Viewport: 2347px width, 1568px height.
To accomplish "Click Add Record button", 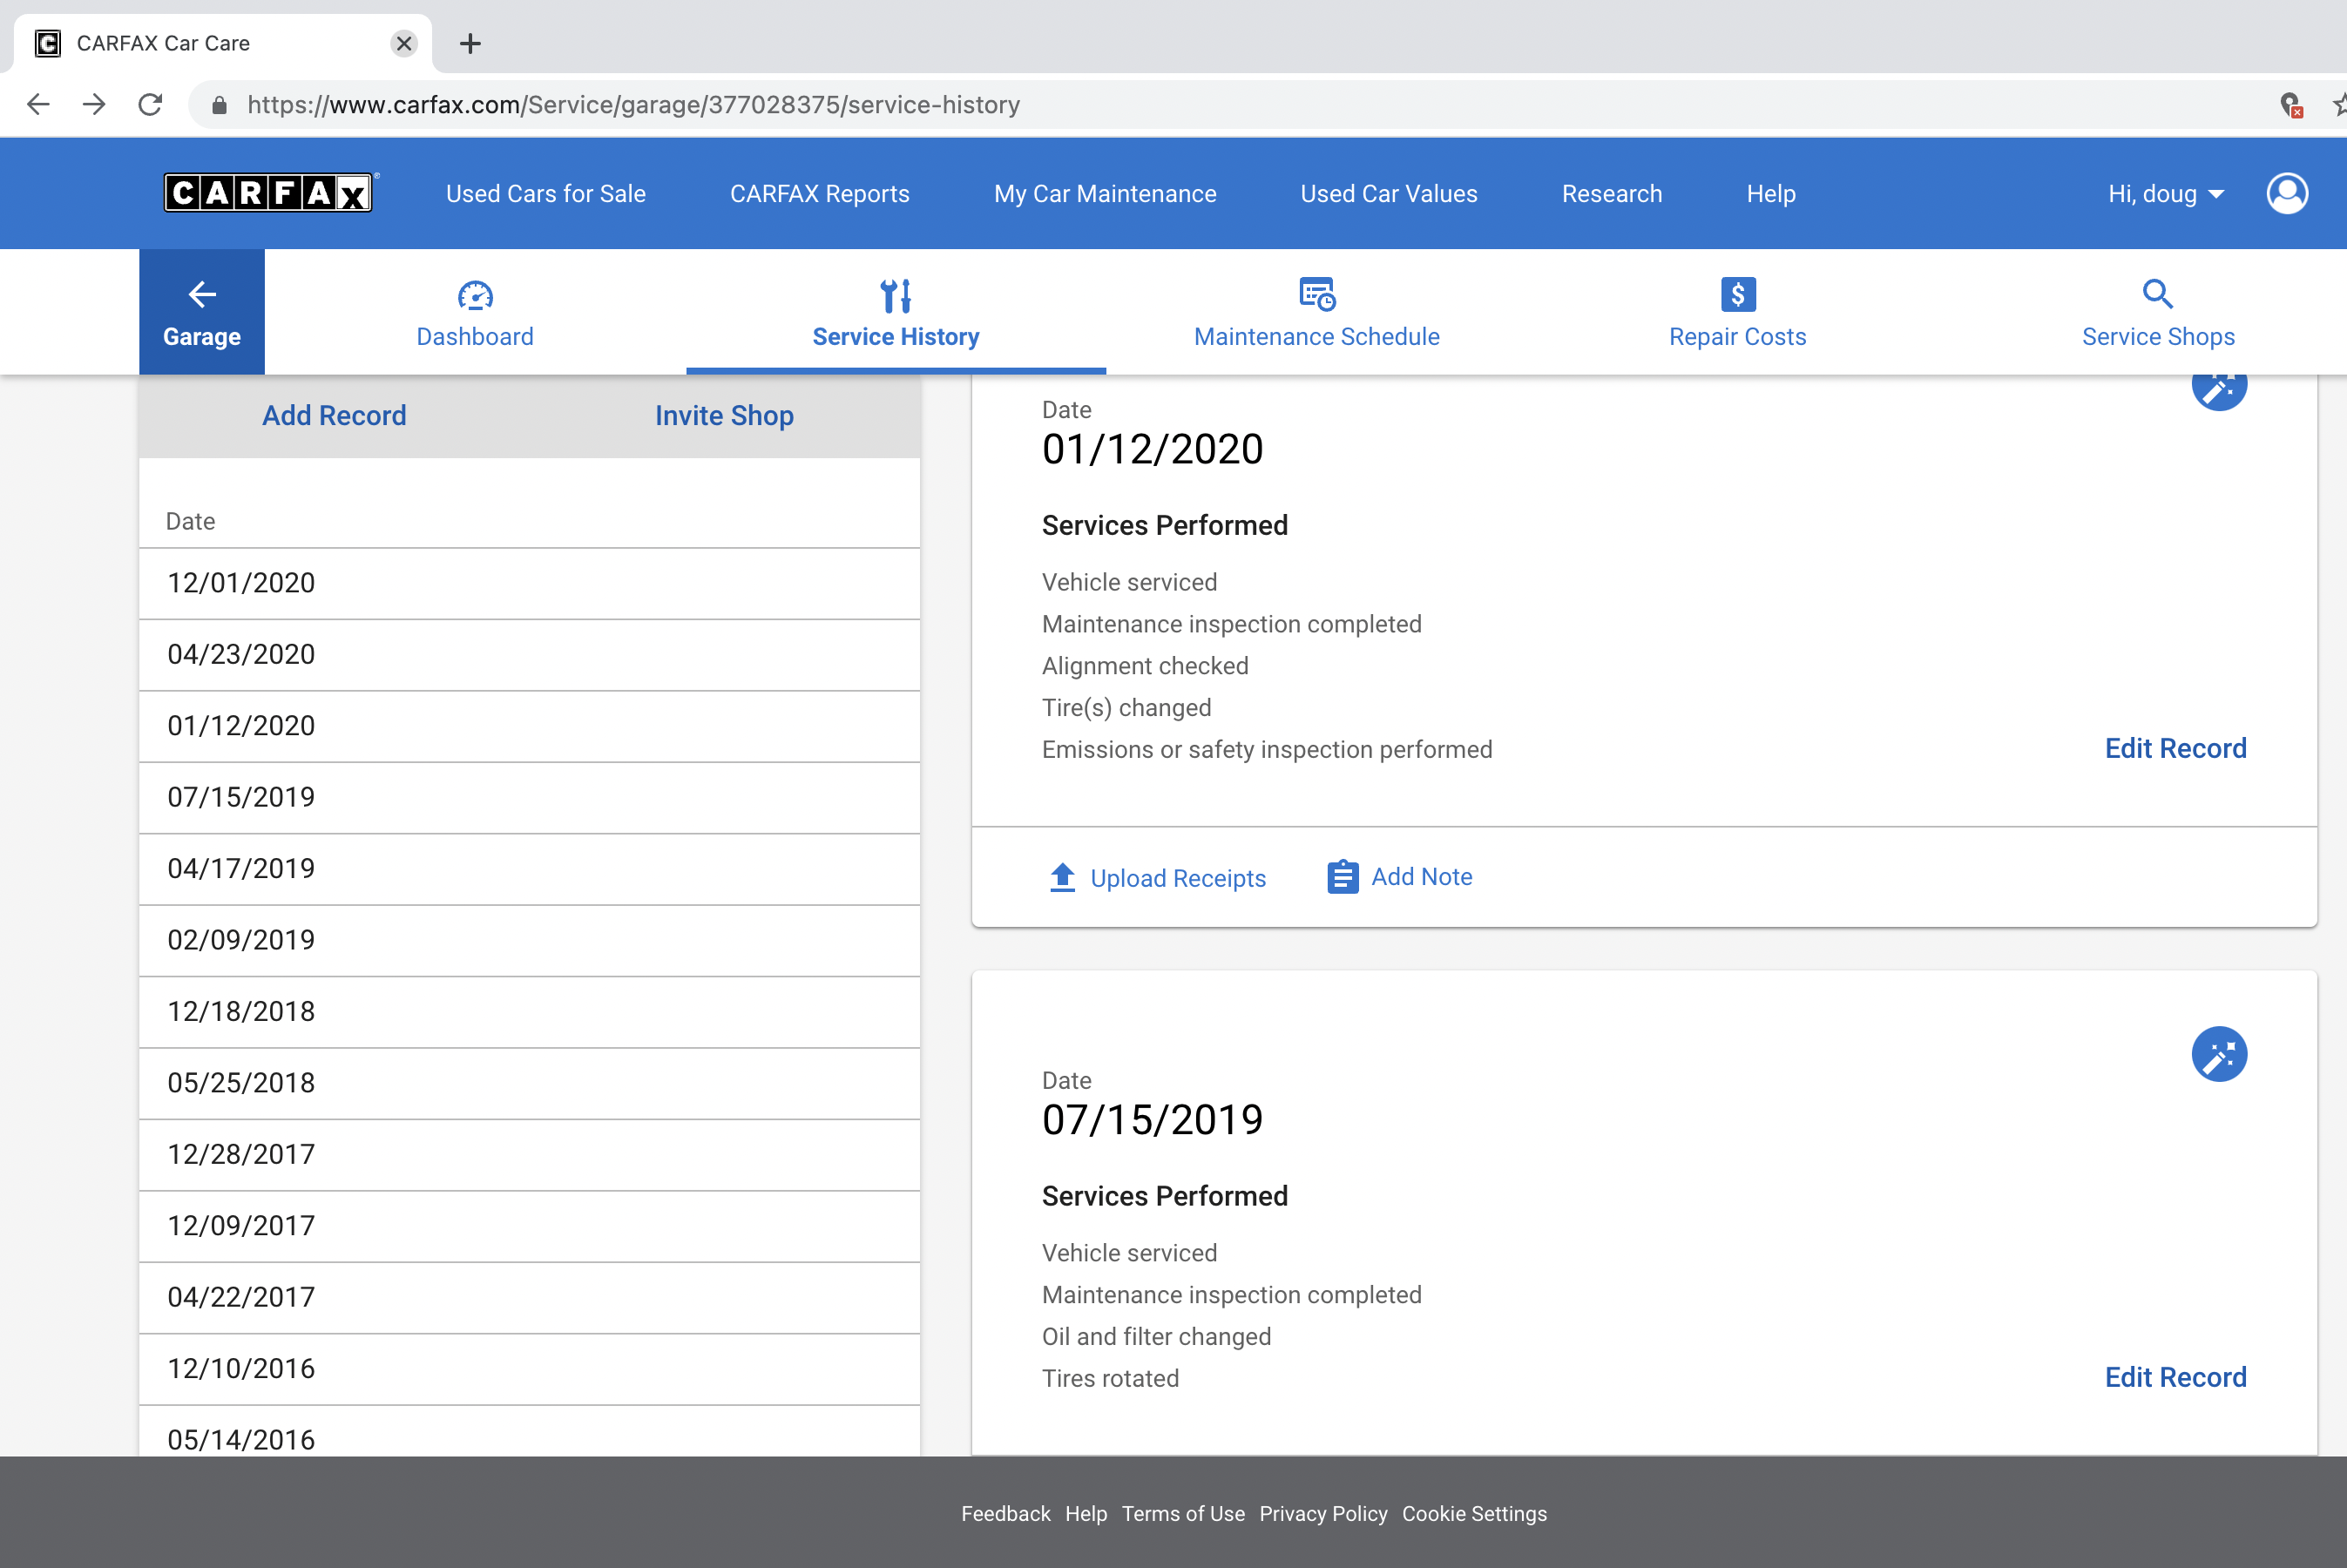I will click(x=334, y=415).
